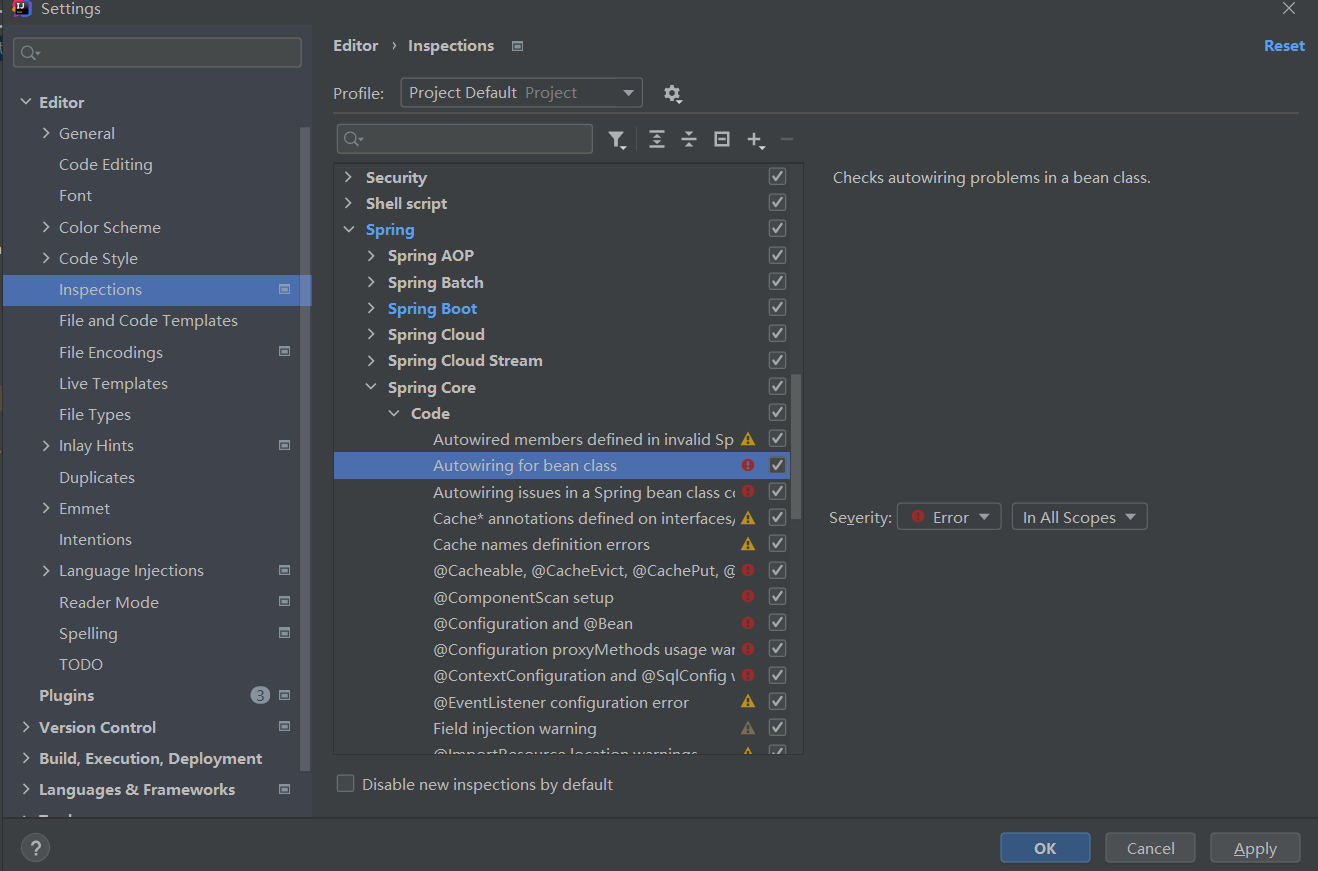Click the Plugins update count badge
This screenshot has width=1318, height=871.
[260, 695]
